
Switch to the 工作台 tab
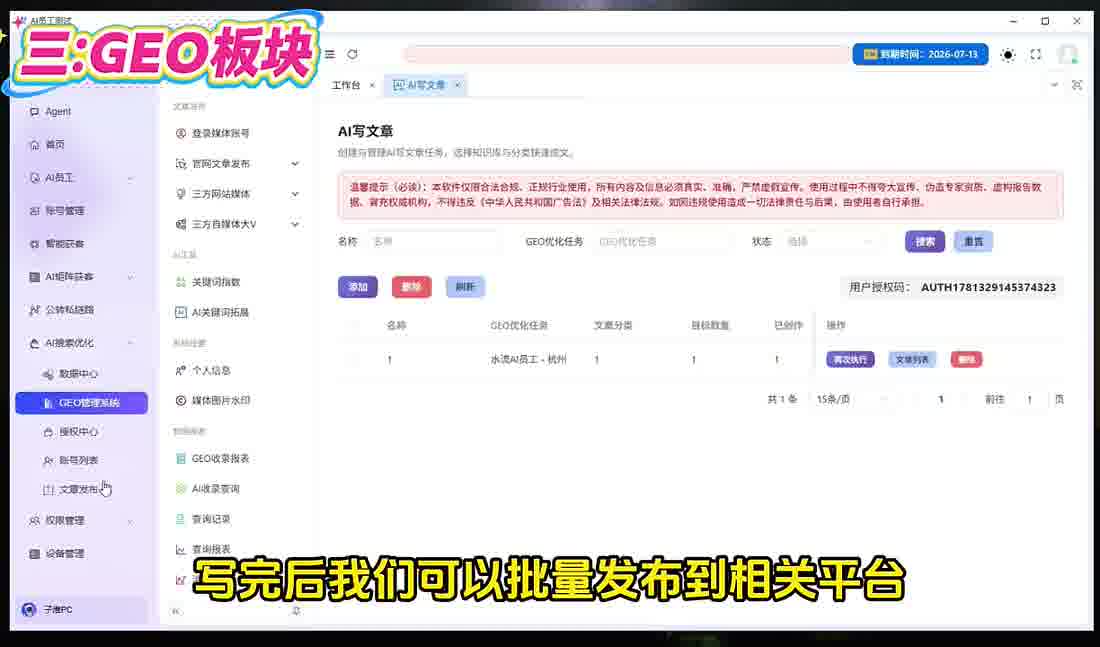point(346,85)
